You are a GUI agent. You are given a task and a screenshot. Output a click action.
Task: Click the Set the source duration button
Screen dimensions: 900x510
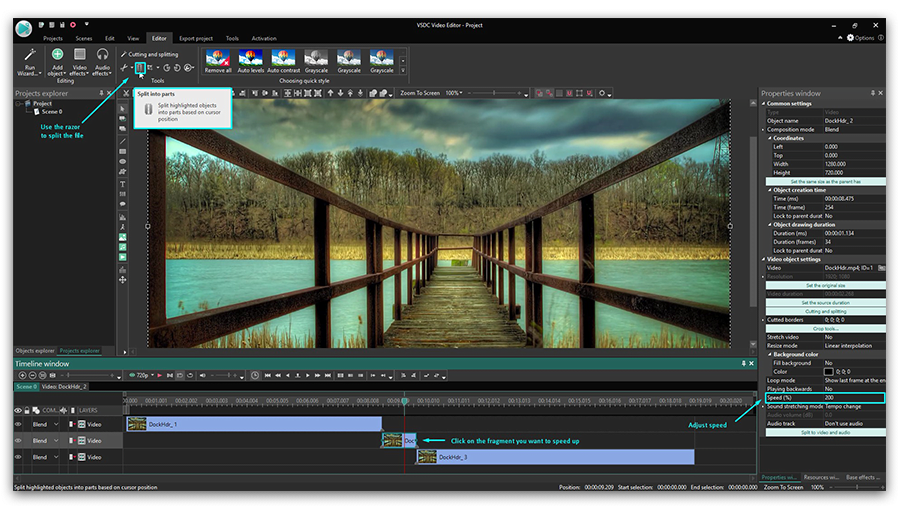coord(825,302)
